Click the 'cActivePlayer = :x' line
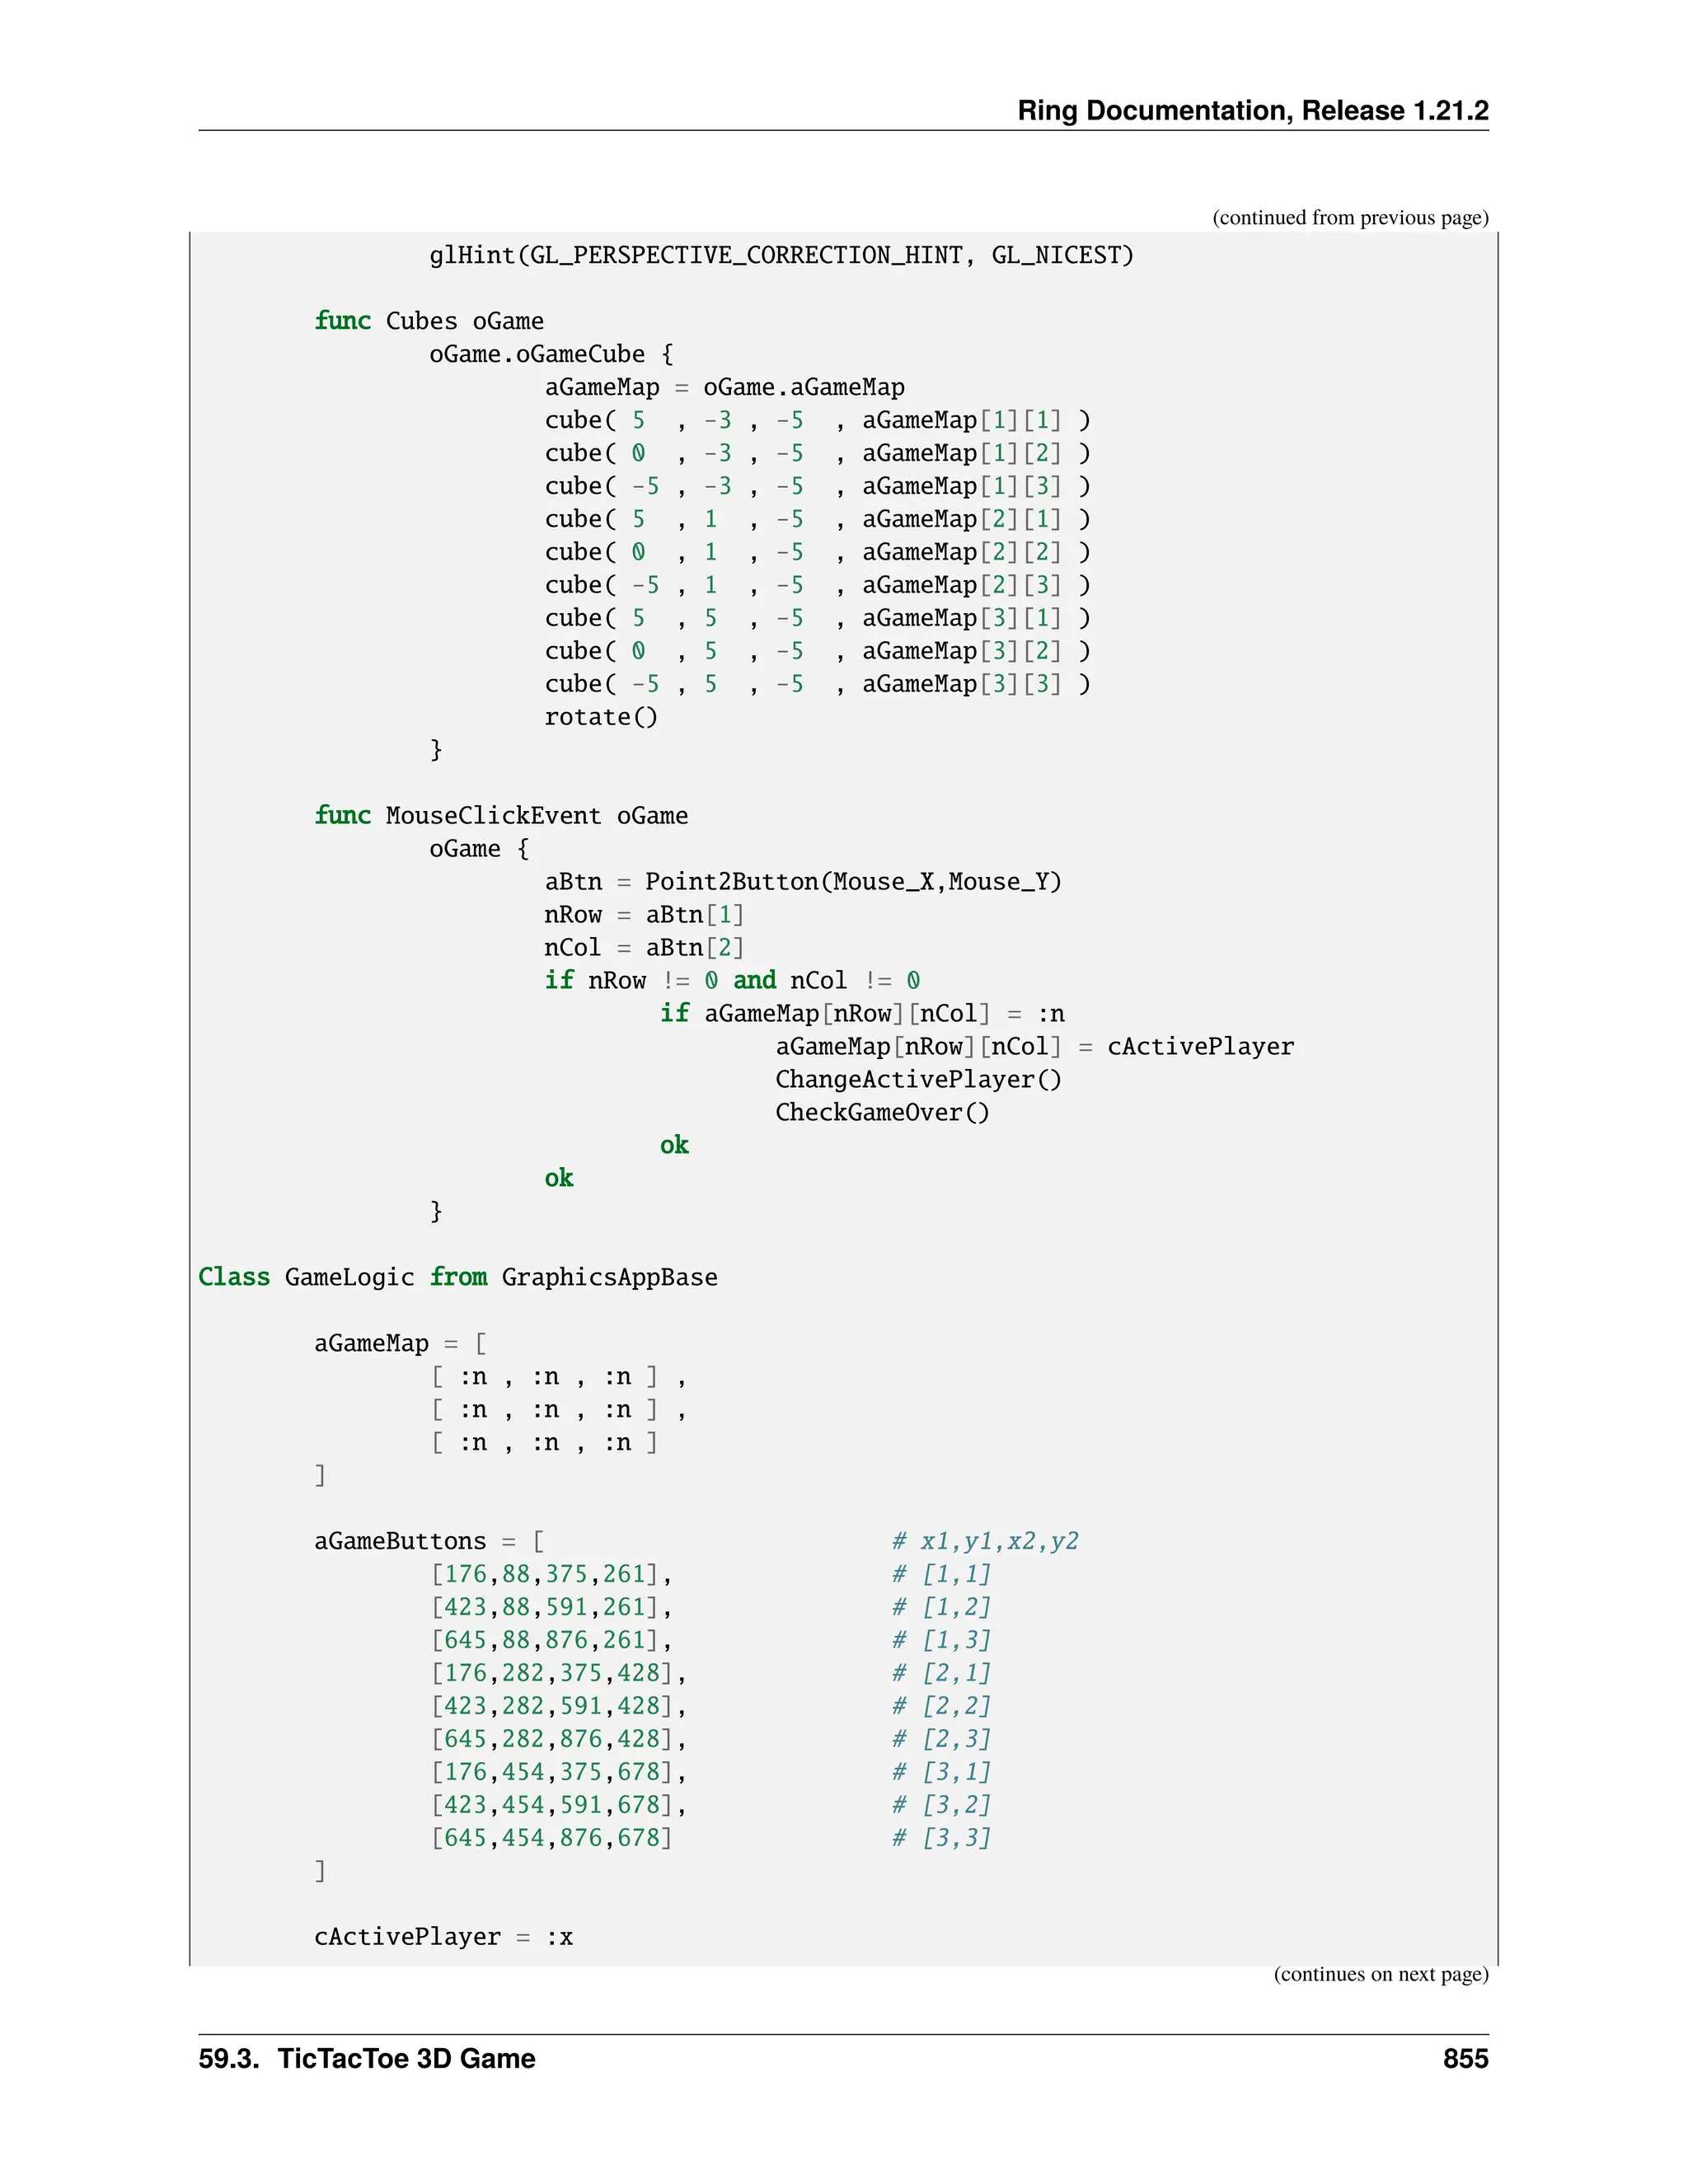The image size is (1688, 2184). click(443, 1937)
